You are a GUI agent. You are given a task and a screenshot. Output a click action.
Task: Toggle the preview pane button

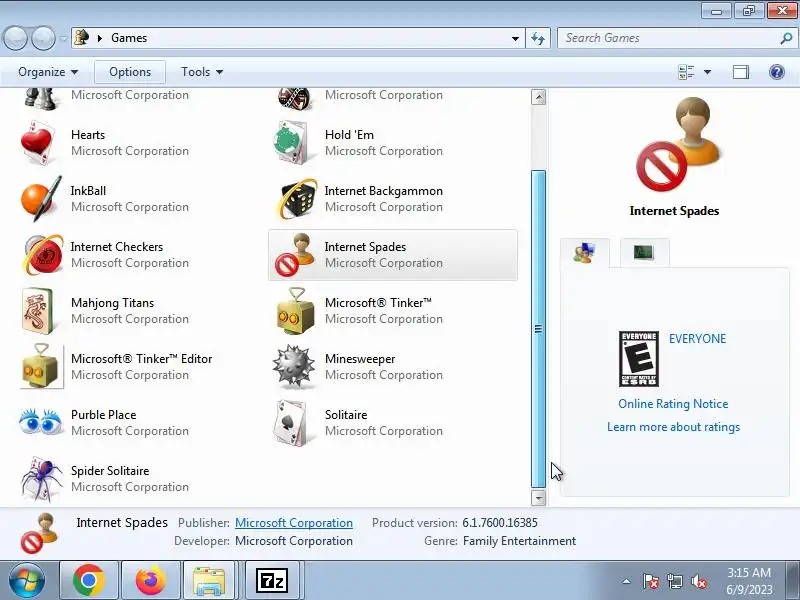pos(741,72)
